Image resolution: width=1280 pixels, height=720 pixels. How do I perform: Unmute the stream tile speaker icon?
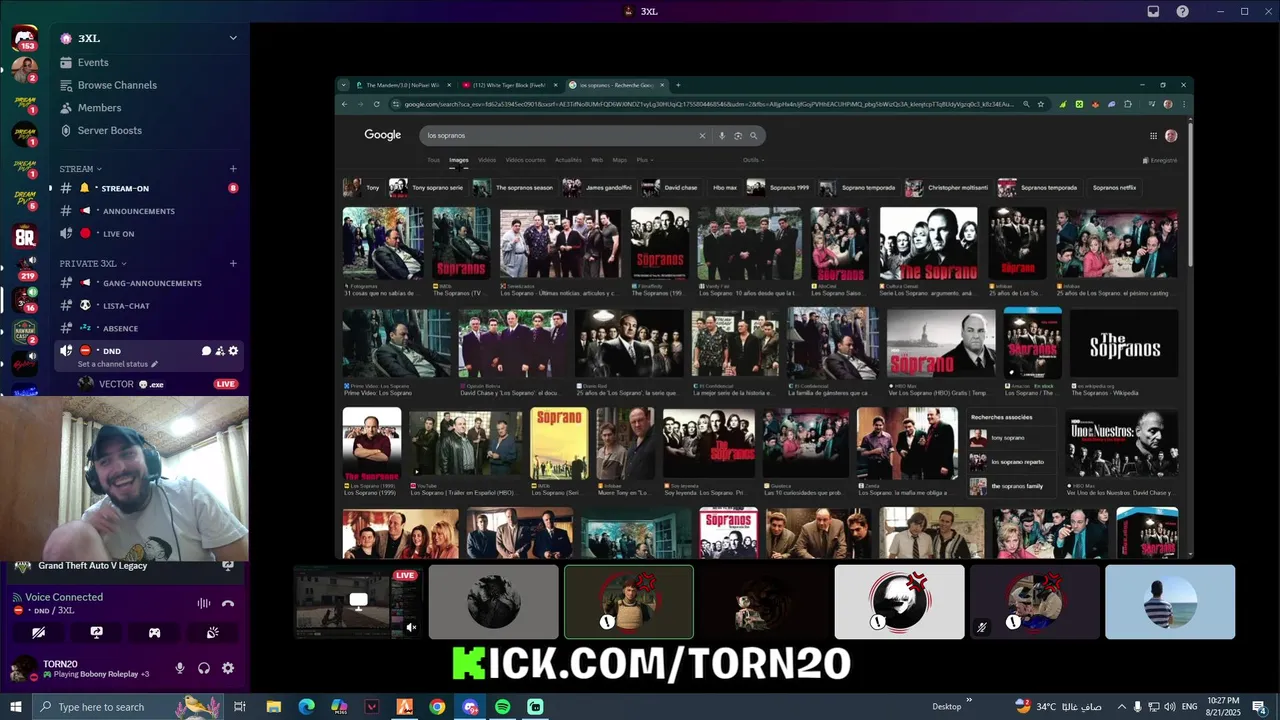[411, 627]
